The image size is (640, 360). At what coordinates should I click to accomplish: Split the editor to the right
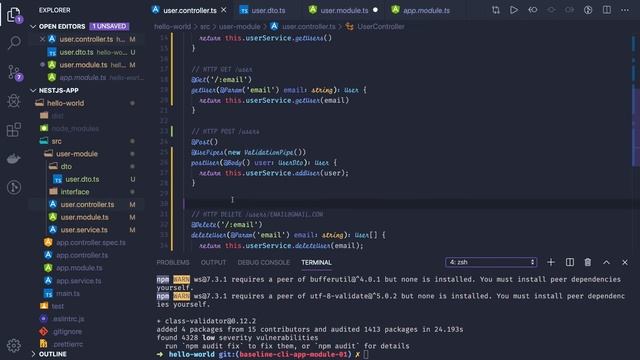[x=607, y=10]
